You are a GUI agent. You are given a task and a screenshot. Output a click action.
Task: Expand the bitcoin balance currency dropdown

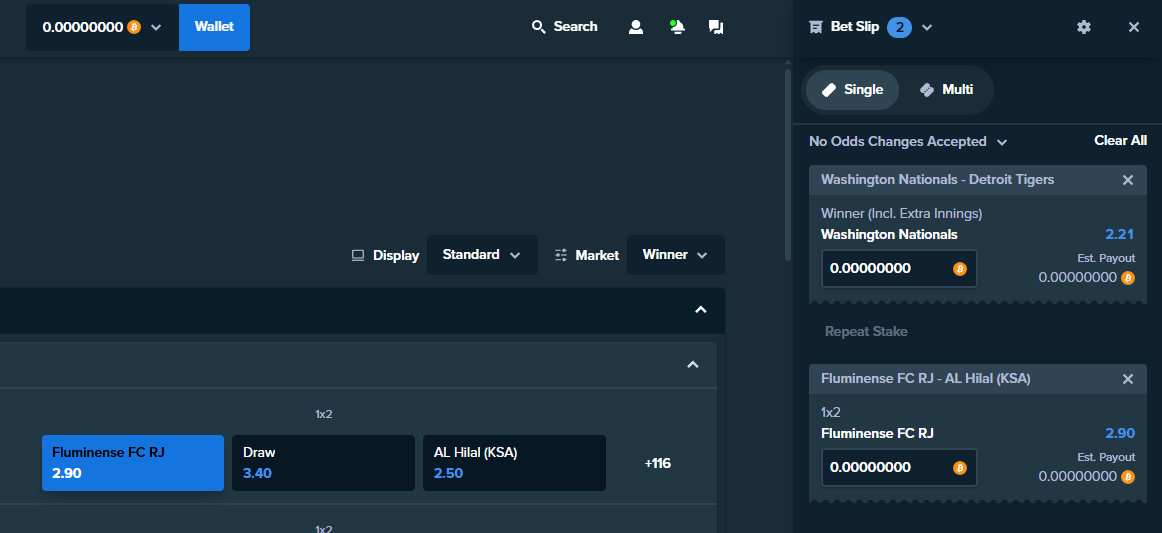pos(156,27)
